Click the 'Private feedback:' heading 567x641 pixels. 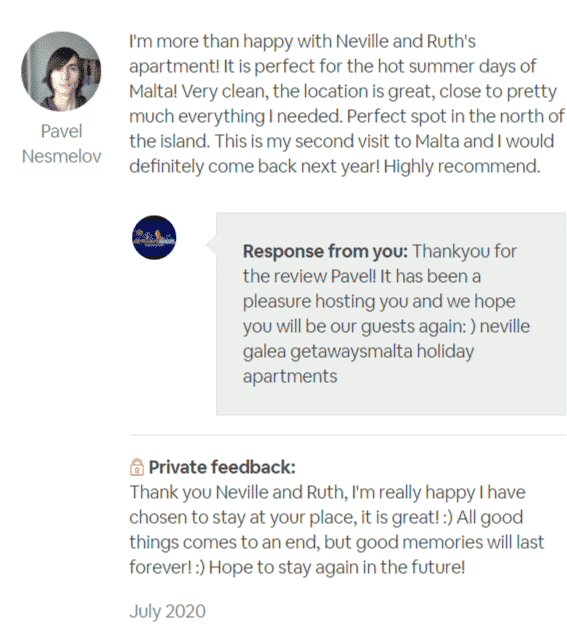tap(222, 467)
